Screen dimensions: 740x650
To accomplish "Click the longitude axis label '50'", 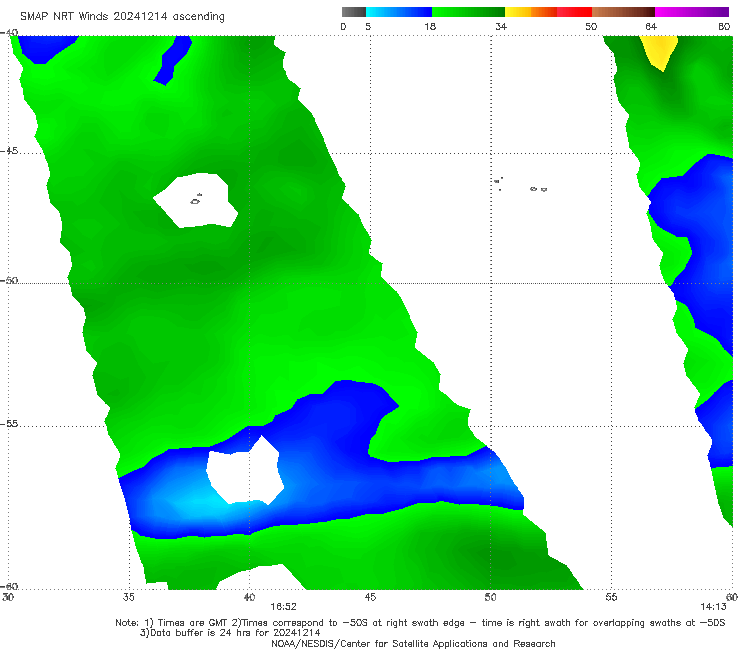I will [490, 597].
